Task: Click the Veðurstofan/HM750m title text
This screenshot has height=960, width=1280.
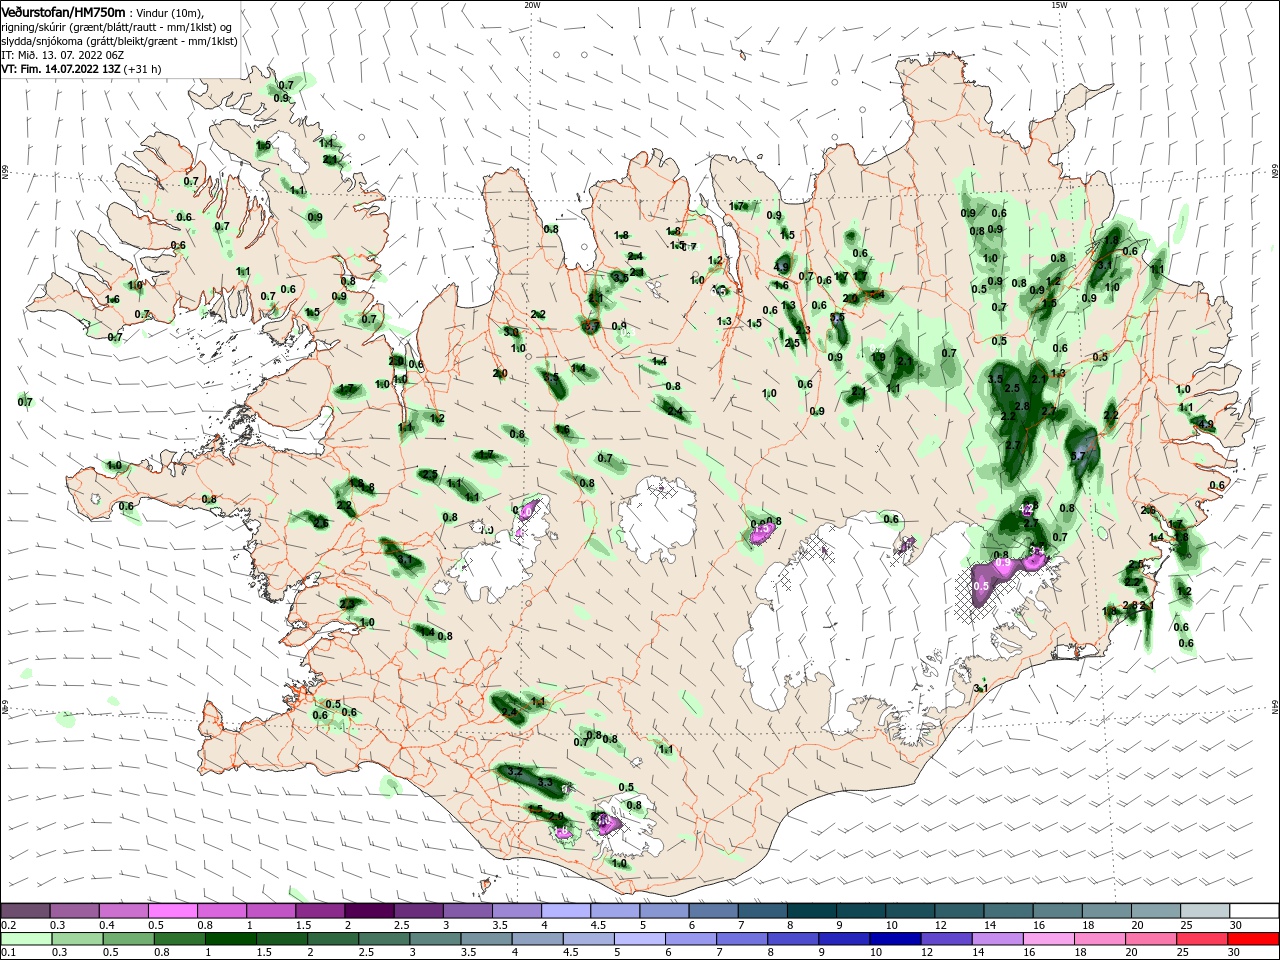Action: (x=63, y=11)
